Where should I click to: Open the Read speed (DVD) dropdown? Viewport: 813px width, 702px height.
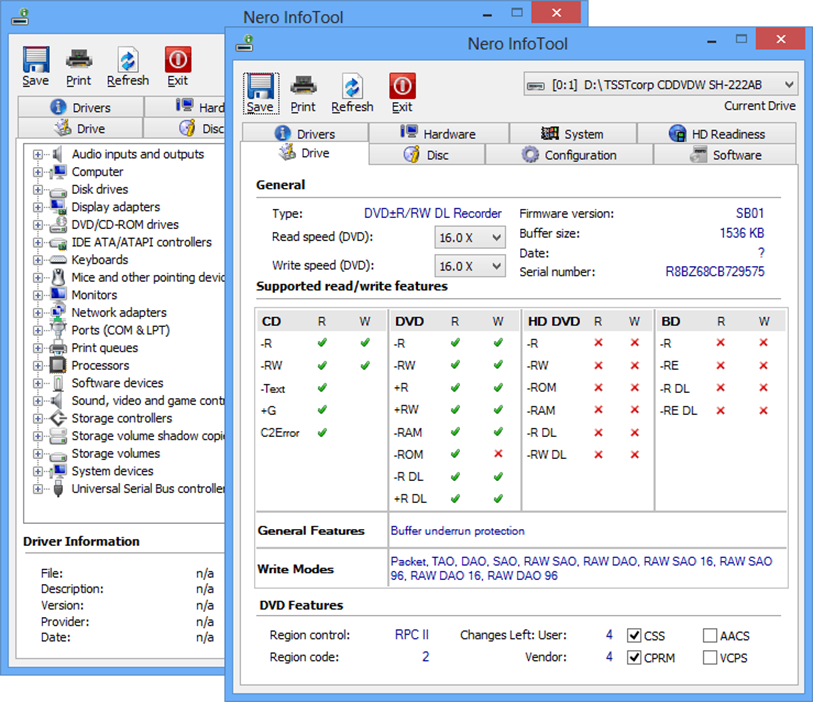click(470, 237)
